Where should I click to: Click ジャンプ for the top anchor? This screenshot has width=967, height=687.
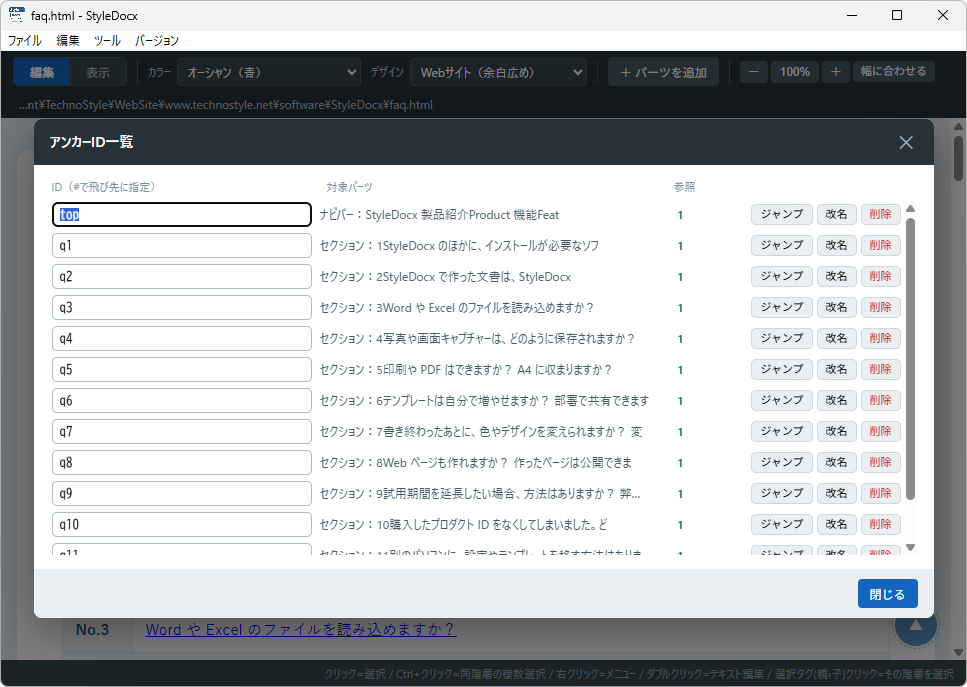[x=781, y=214]
